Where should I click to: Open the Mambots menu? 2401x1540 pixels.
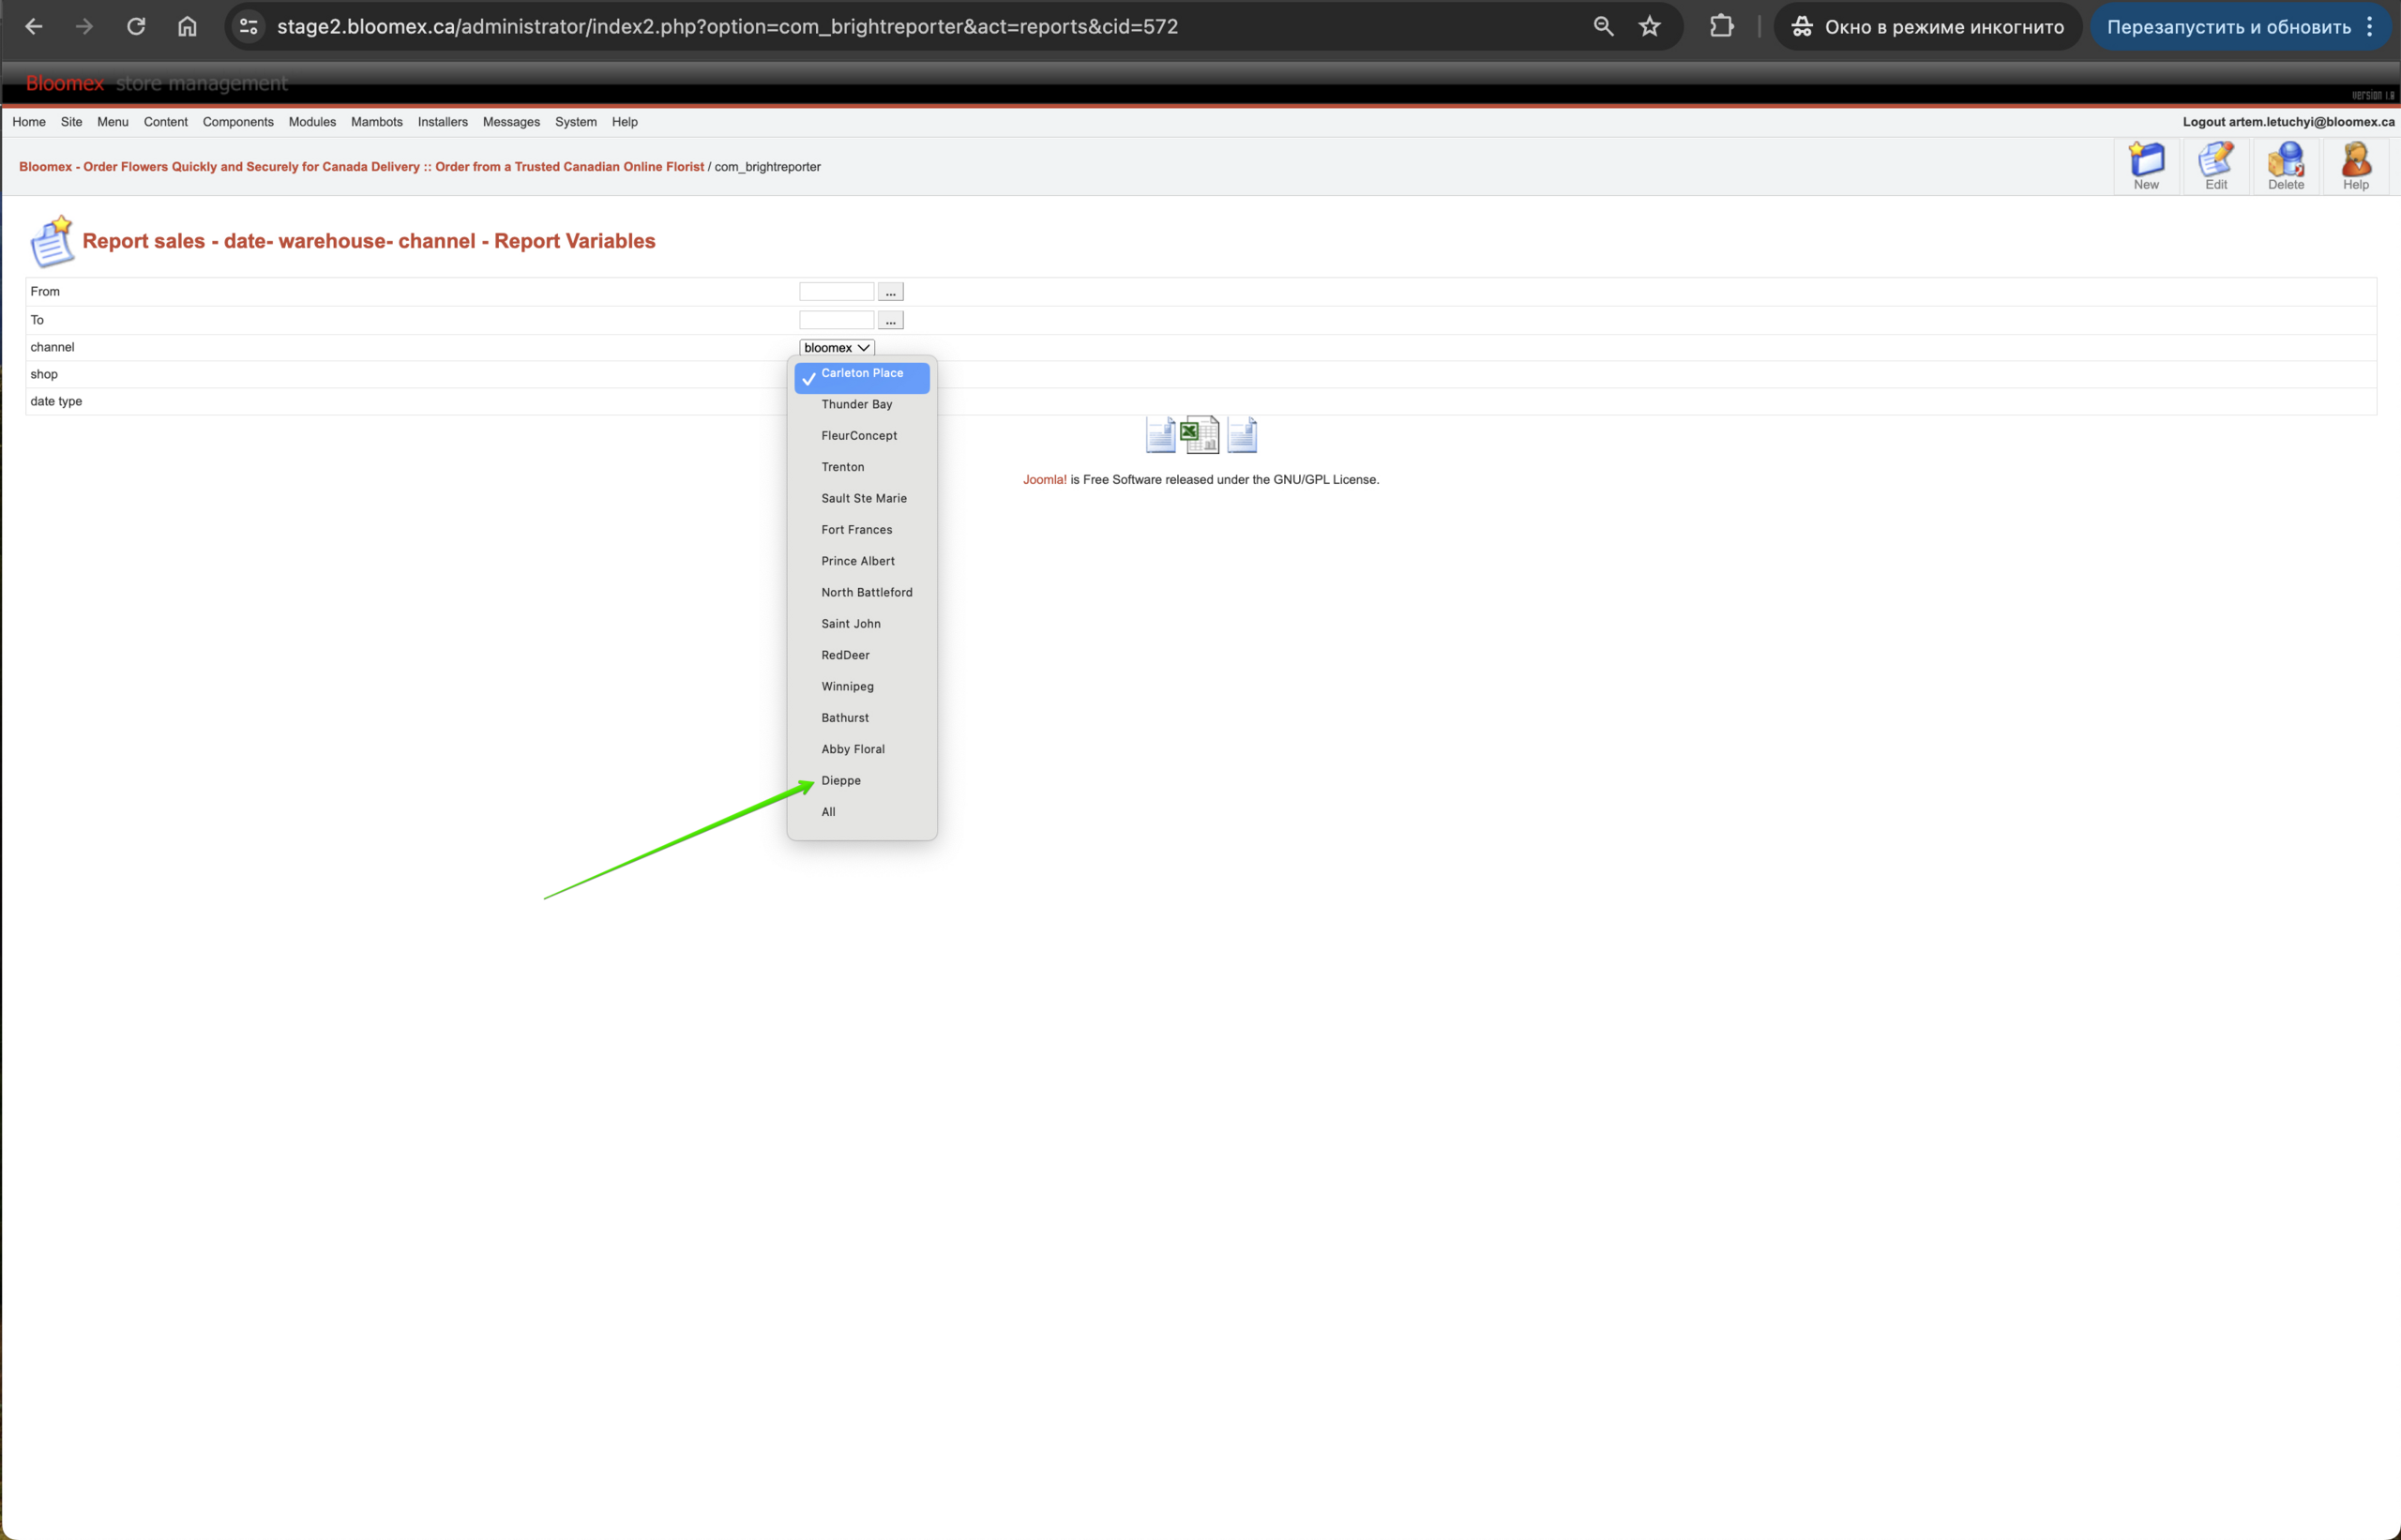(377, 122)
